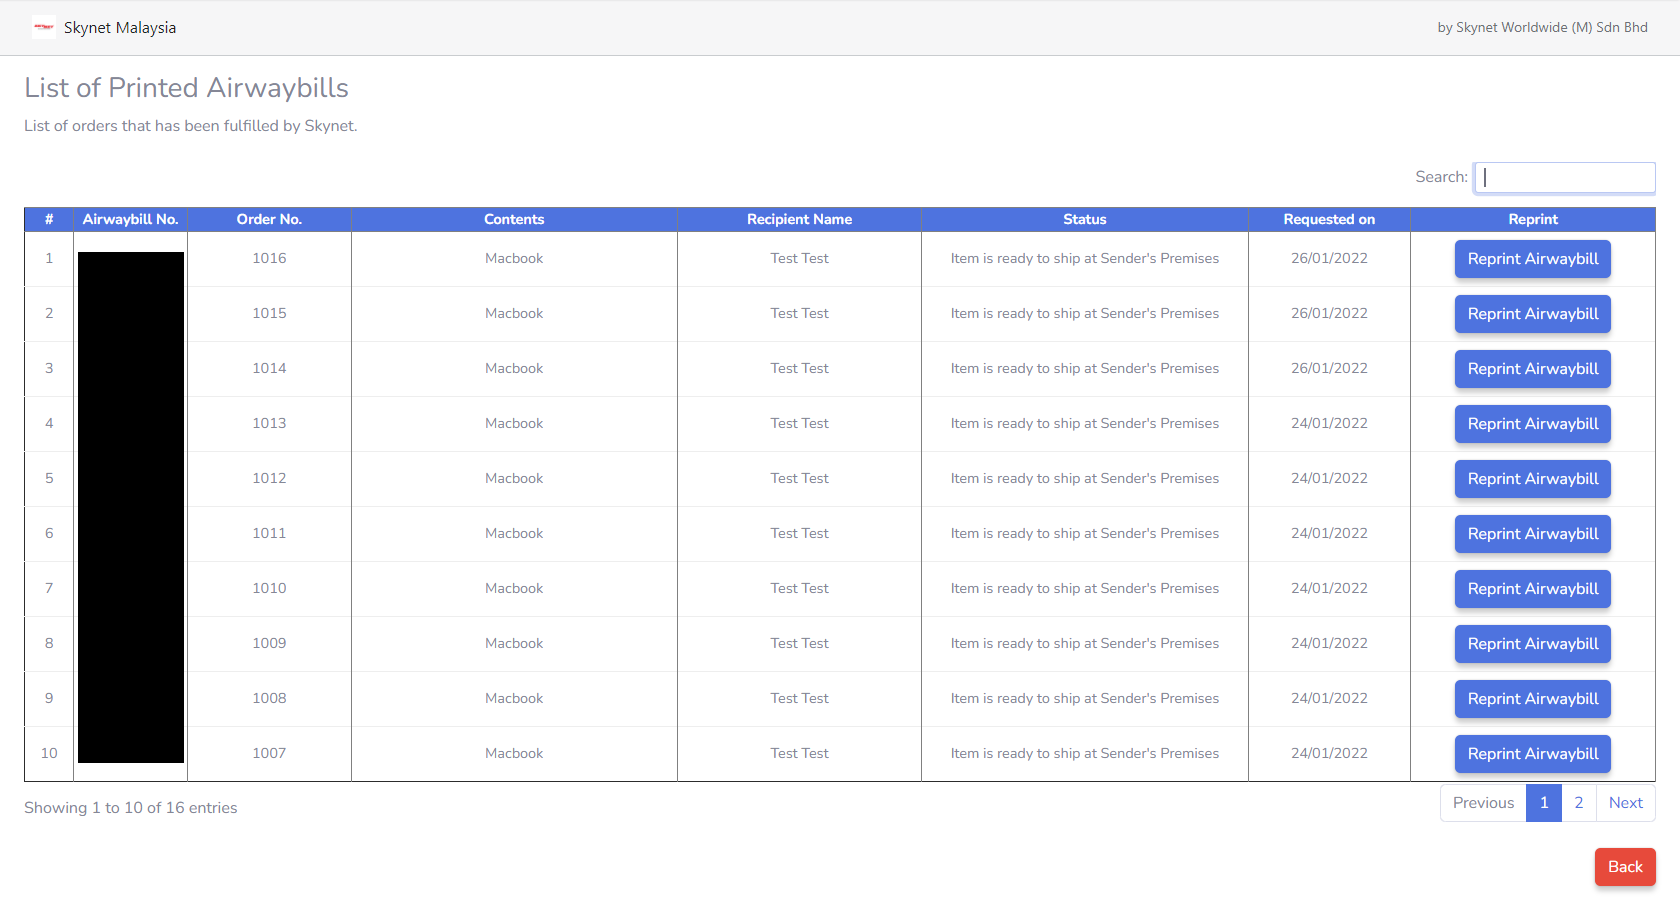Image resolution: width=1680 pixels, height=905 pixels.
Task: Sort by the Requested on column header
Action: click(x=1329, y=219)
